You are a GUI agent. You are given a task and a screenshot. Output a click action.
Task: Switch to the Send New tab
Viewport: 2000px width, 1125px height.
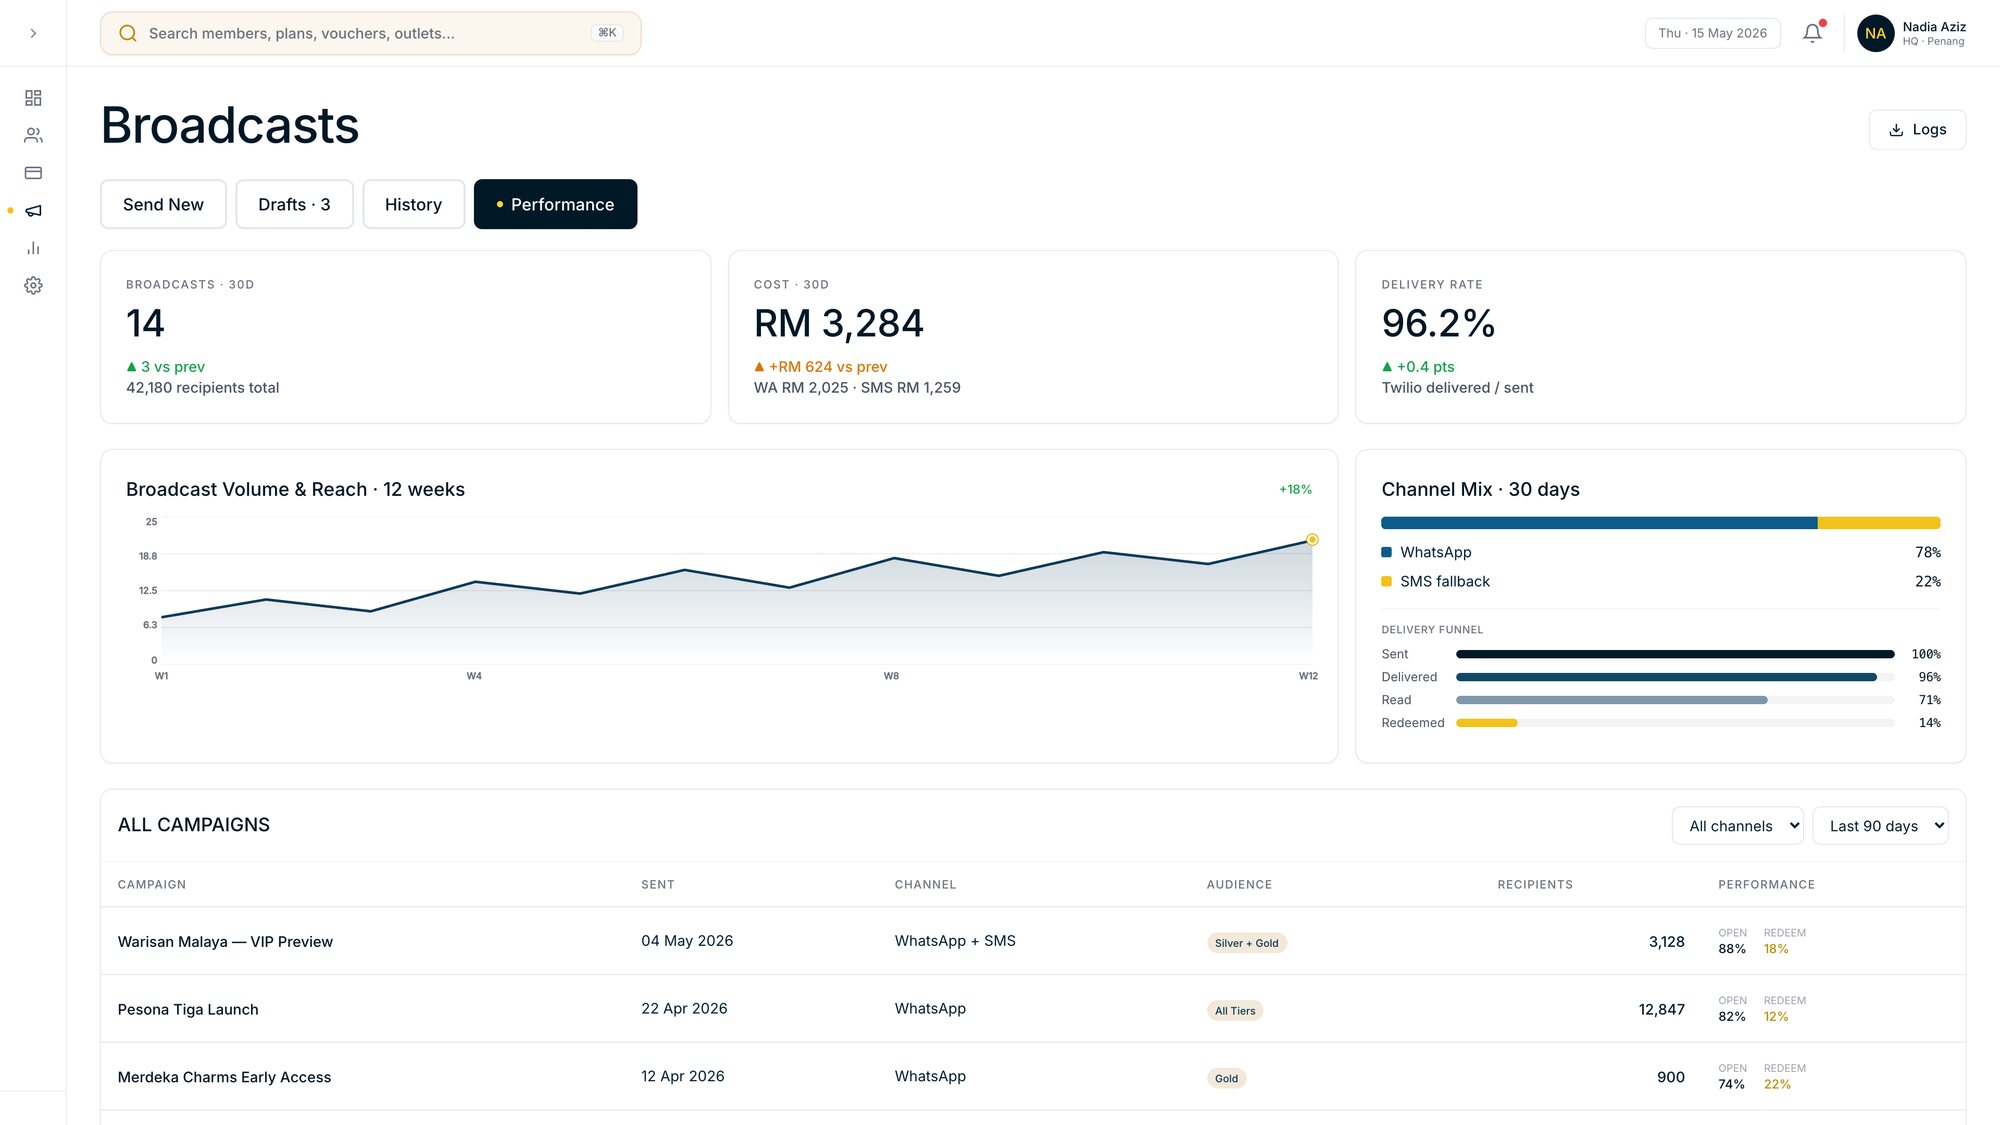tap(163, 204)
